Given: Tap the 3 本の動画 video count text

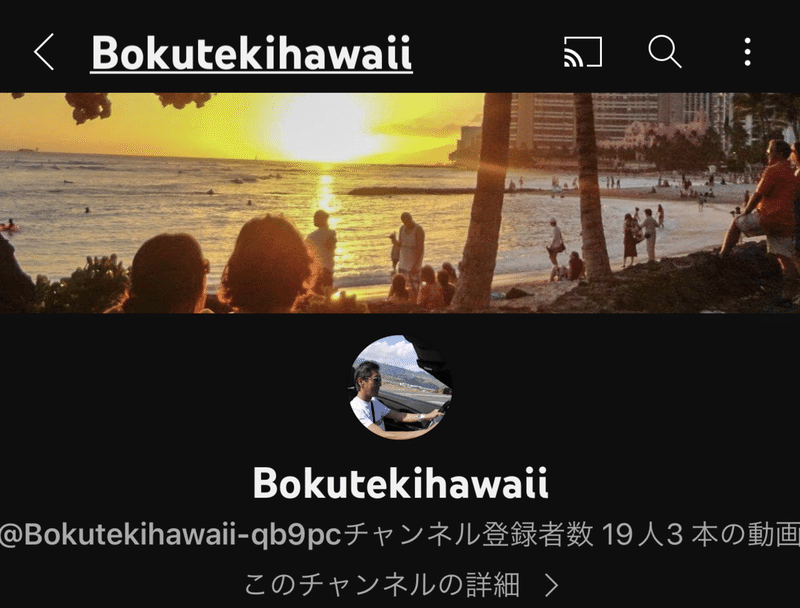Looking at the screenshot, I should [734, 535].
